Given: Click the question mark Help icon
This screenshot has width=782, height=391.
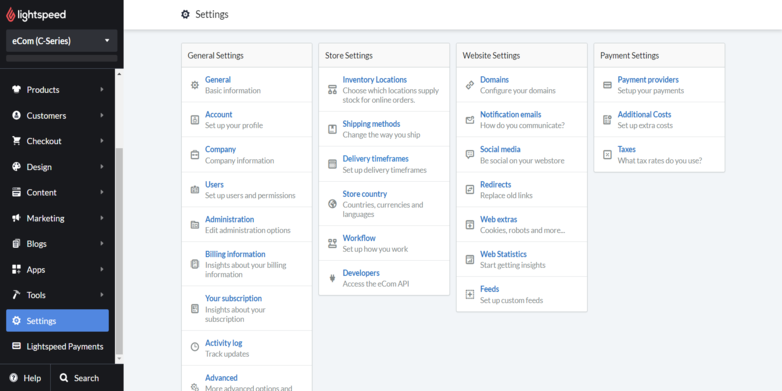Looking at the screenshot, I should pos(13,378).
